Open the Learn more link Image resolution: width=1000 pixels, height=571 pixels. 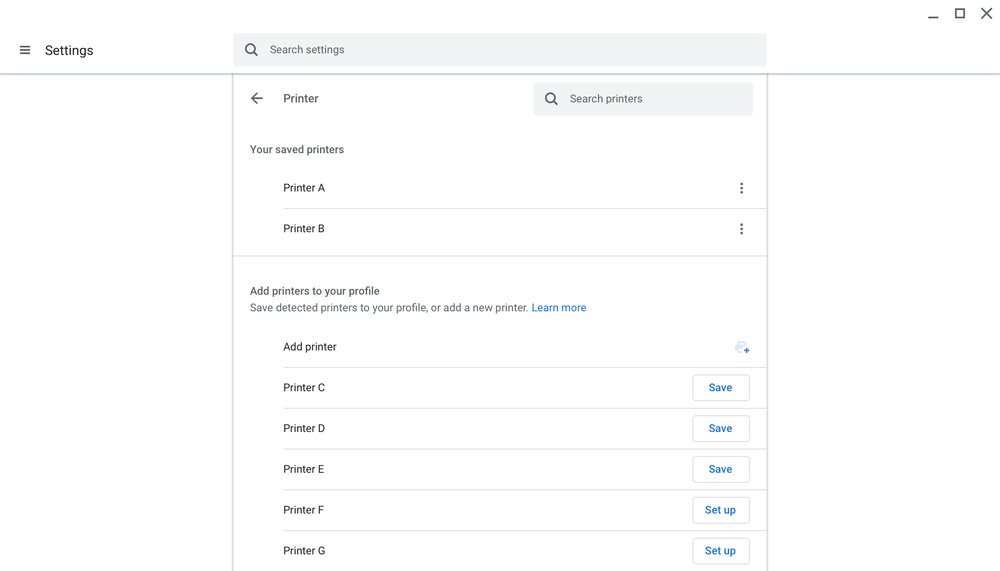(559, 308)
